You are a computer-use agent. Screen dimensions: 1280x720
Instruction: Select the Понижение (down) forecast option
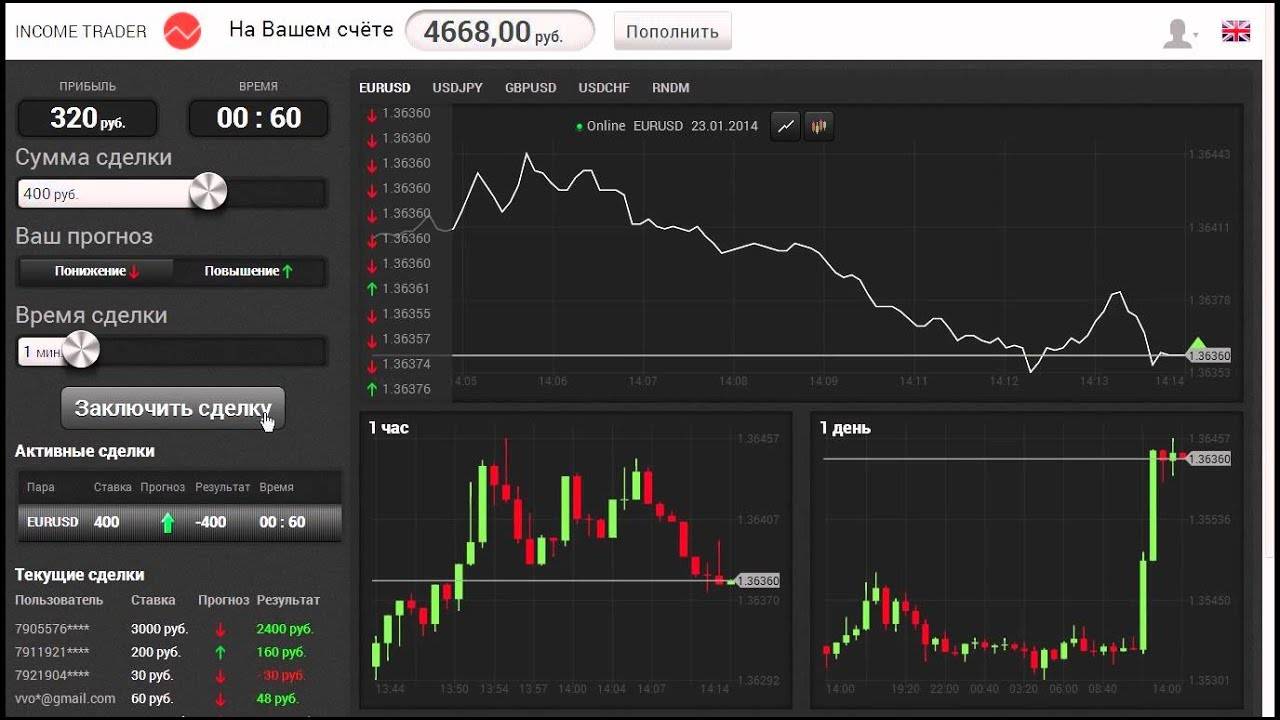97,271
